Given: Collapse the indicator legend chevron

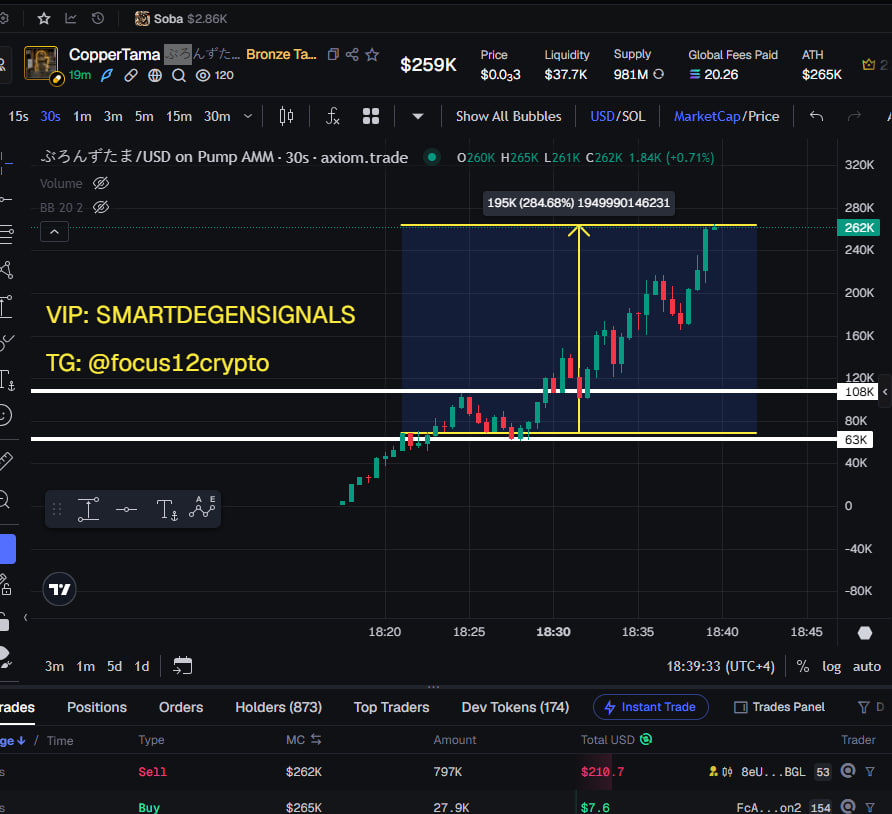Looking at the screenshot, I should coord(55,232).
